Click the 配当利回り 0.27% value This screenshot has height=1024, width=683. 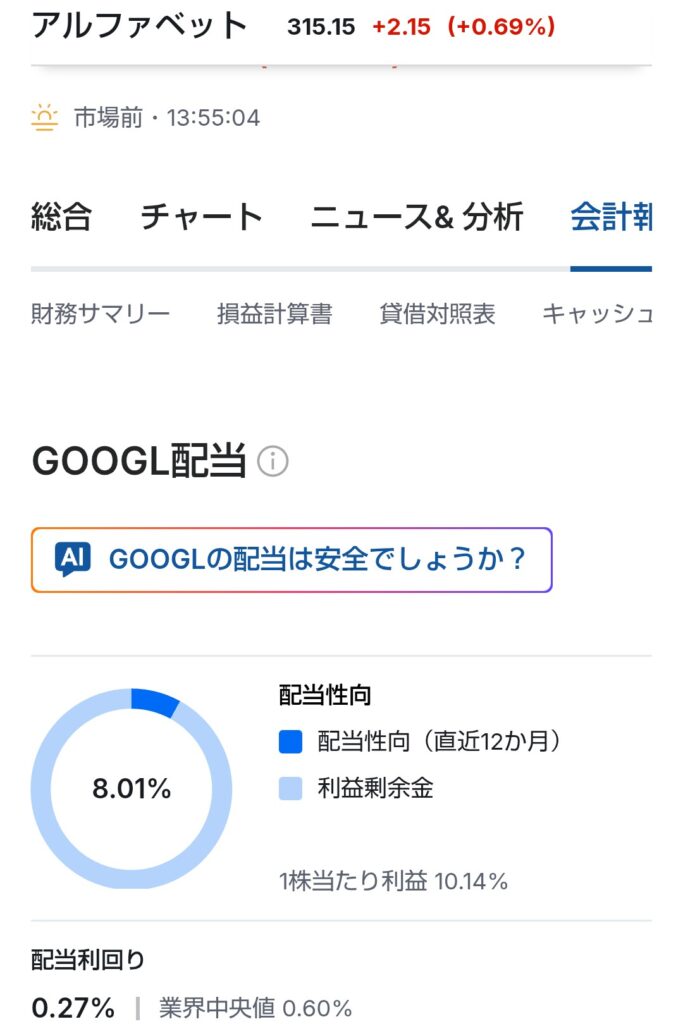(x=73, y=1007)
